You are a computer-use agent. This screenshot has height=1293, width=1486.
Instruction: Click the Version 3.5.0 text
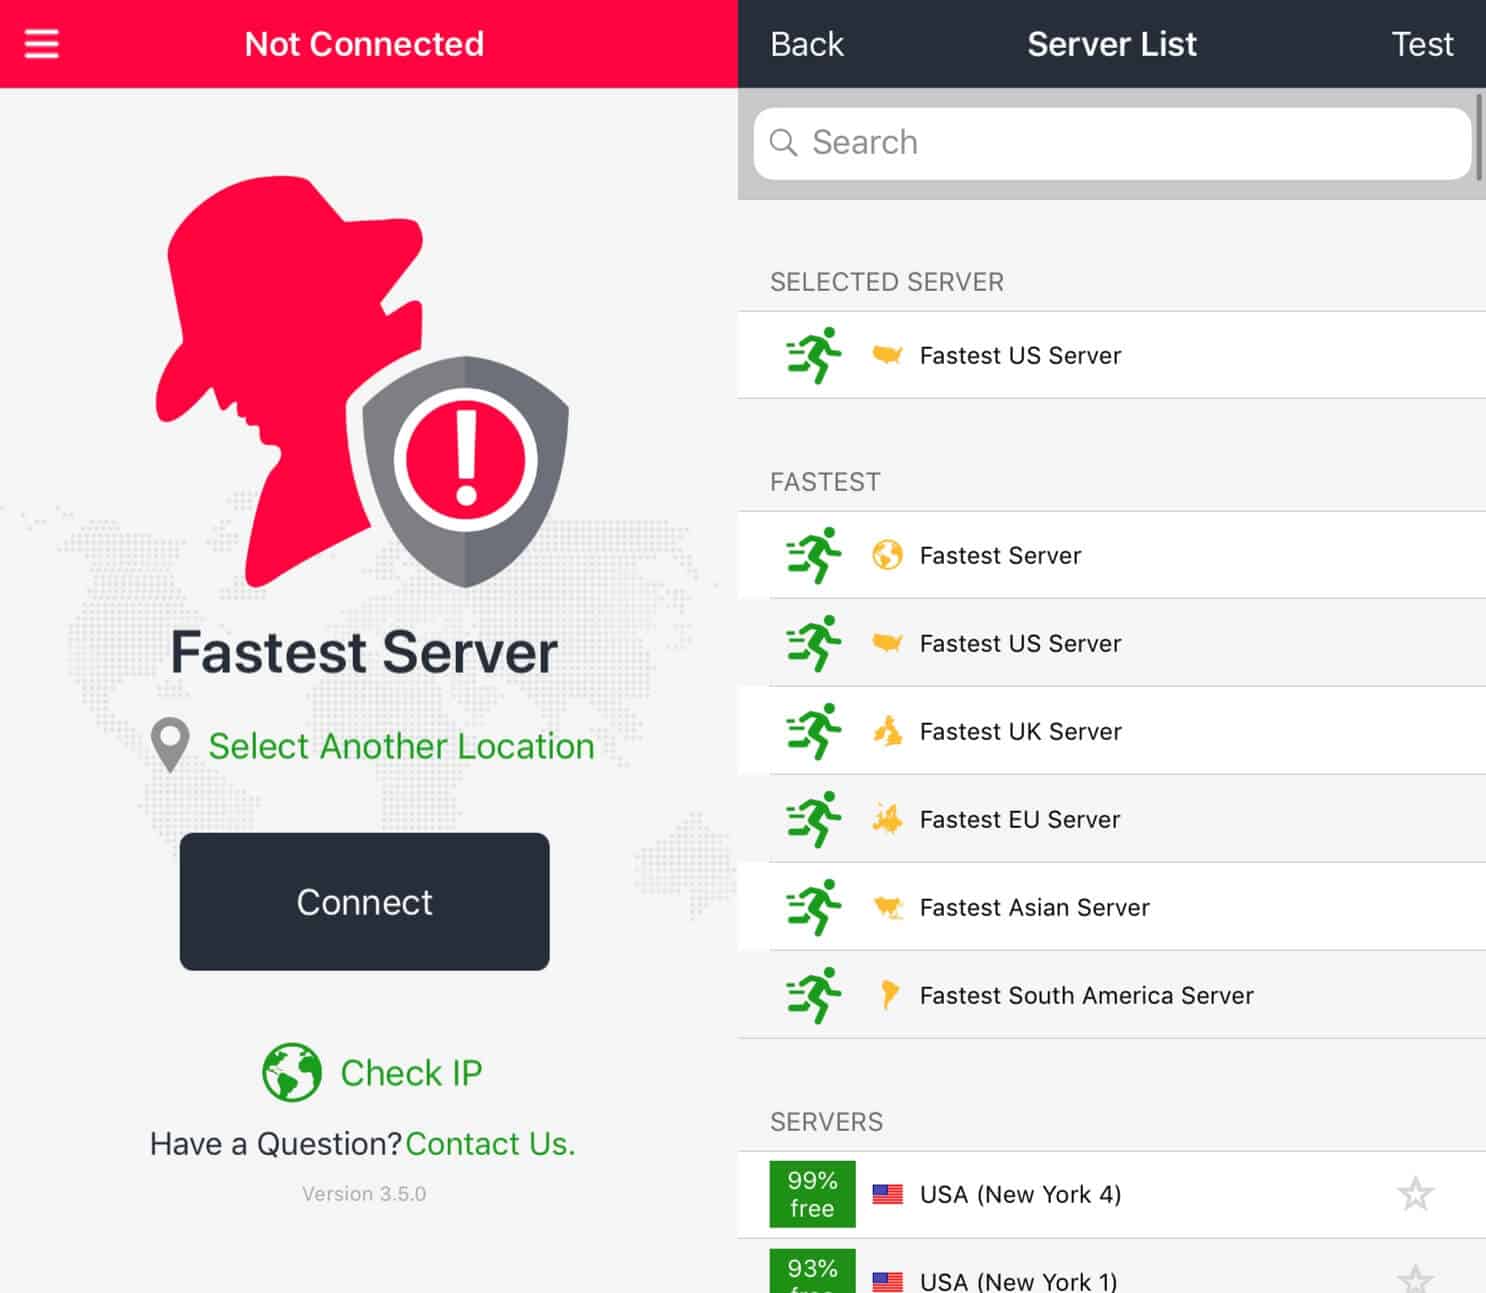click(364, 1194)
